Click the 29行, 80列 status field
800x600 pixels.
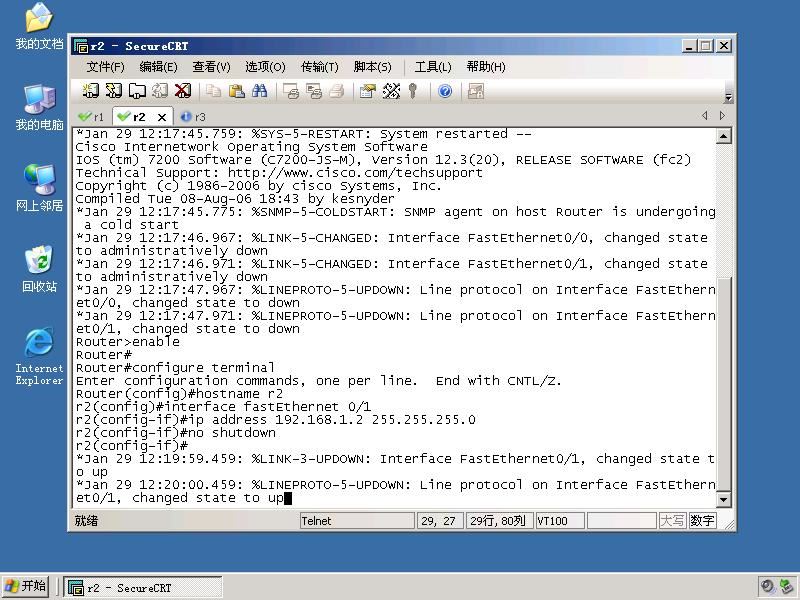(499, 520)
